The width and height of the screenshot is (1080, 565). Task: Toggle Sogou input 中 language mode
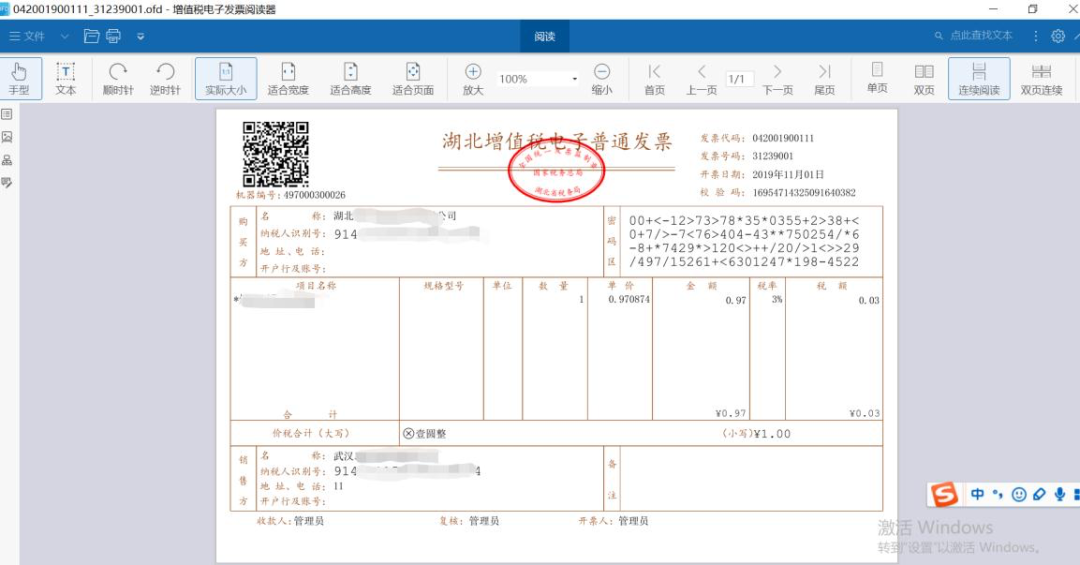coord(977,494)
